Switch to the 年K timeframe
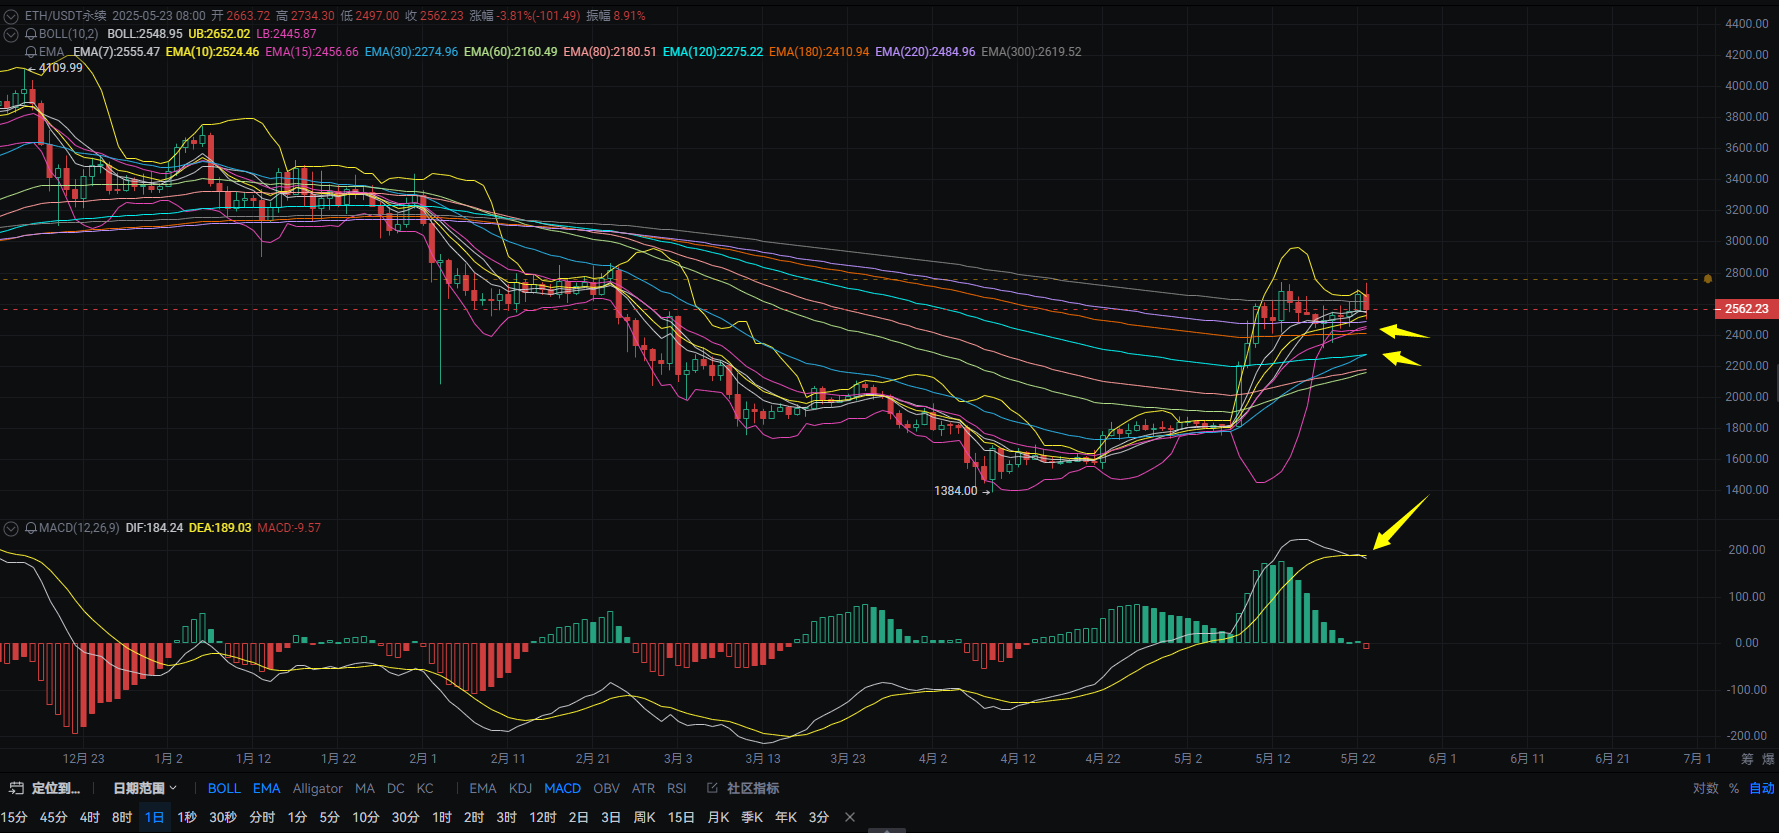The image size is (1779, 833). (x=786, y=817)
